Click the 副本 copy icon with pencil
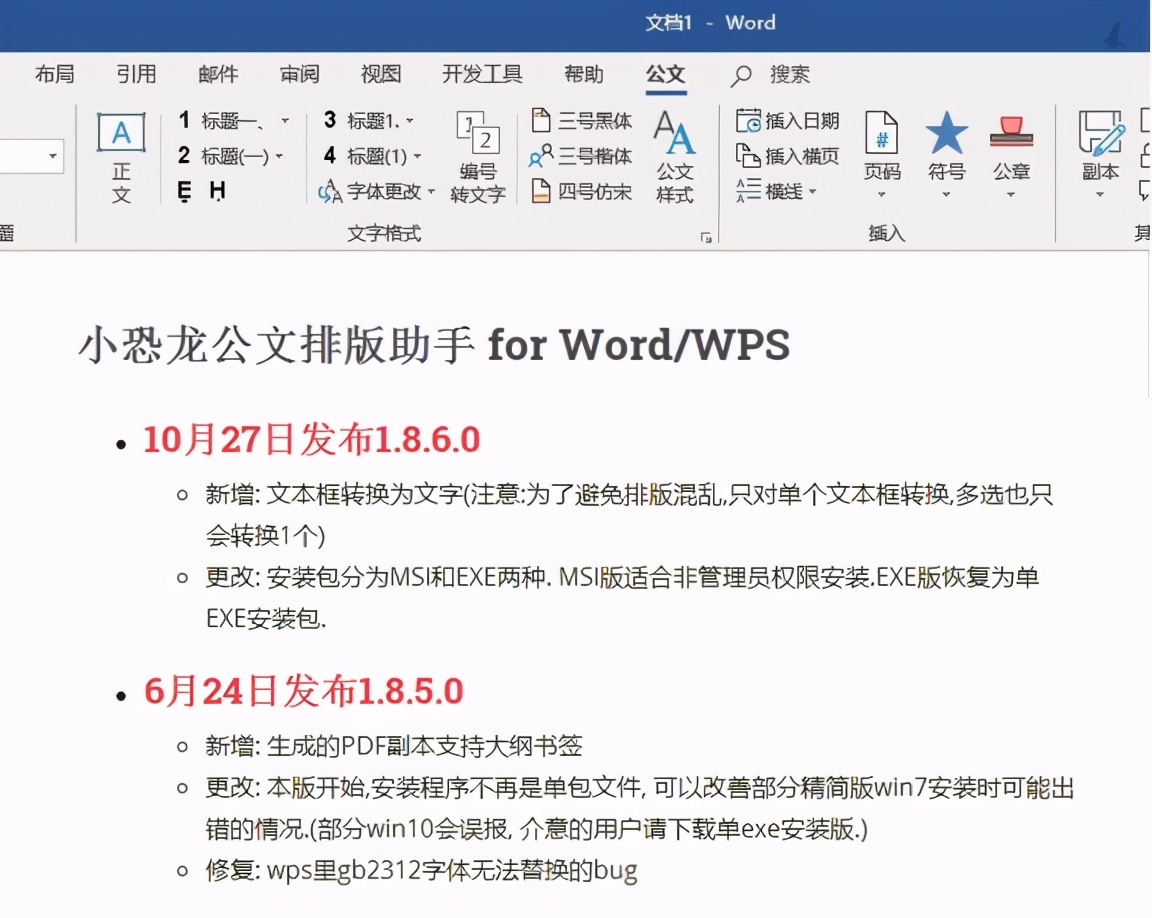The image size is (1152, 918). [1099, 148]
